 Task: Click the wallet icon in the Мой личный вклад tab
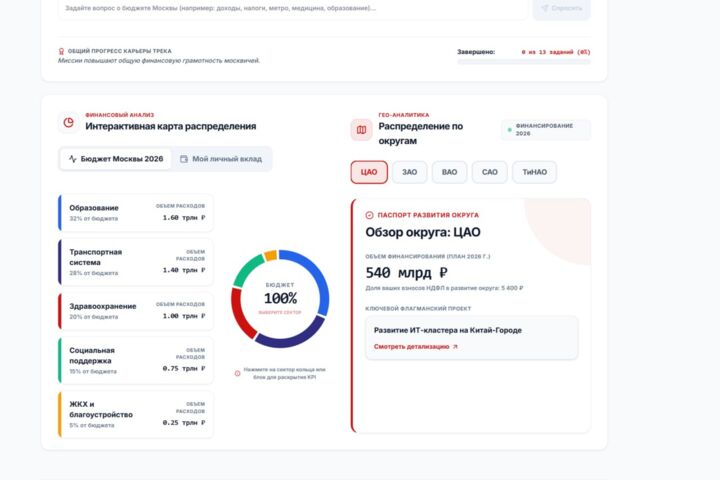(x=184, y=159)
